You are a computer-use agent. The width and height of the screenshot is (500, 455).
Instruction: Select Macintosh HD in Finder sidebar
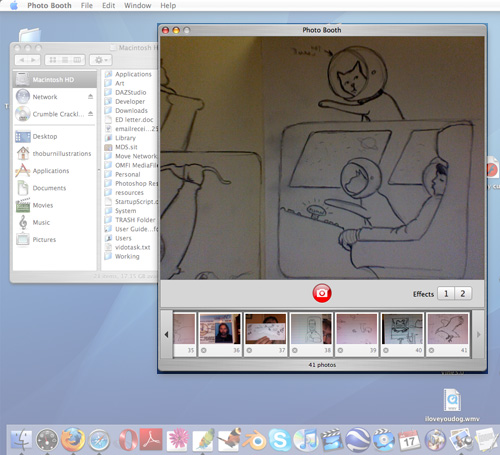tap(55, 80)
